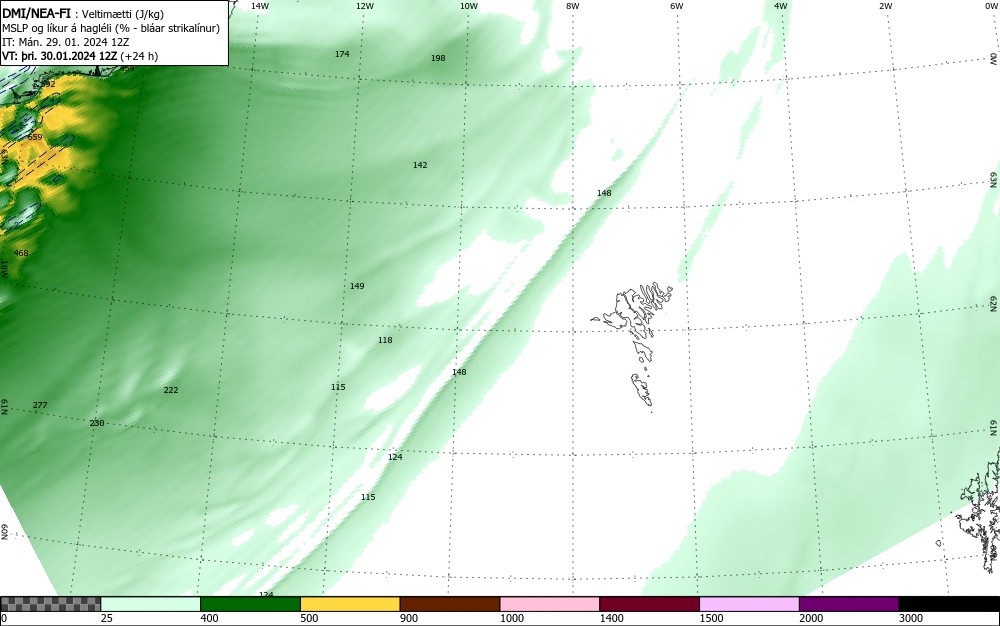Click the light purple 1500–2000 legend swatch
Viewport: 1000px width, 626px height.
749,604
